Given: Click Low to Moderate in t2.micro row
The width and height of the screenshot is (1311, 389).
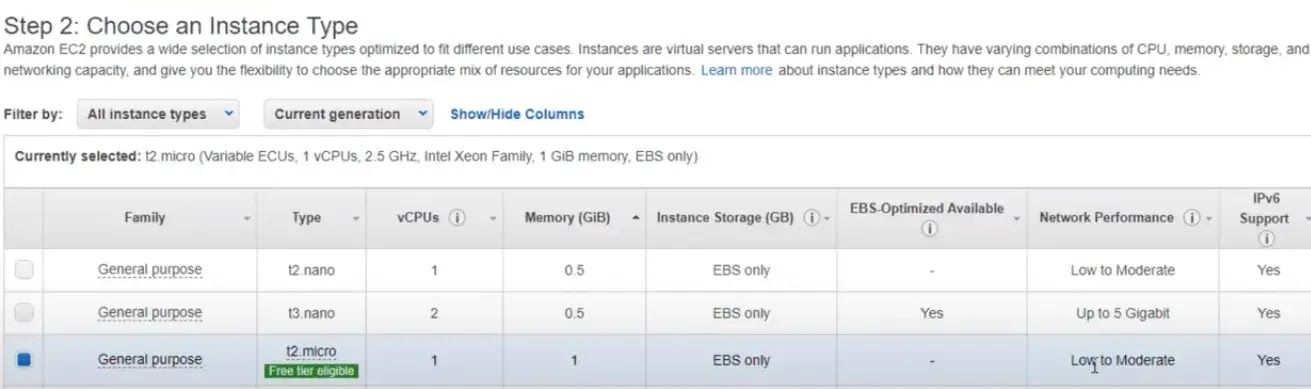Looking at the screenshot, I should coord(1123,360).
